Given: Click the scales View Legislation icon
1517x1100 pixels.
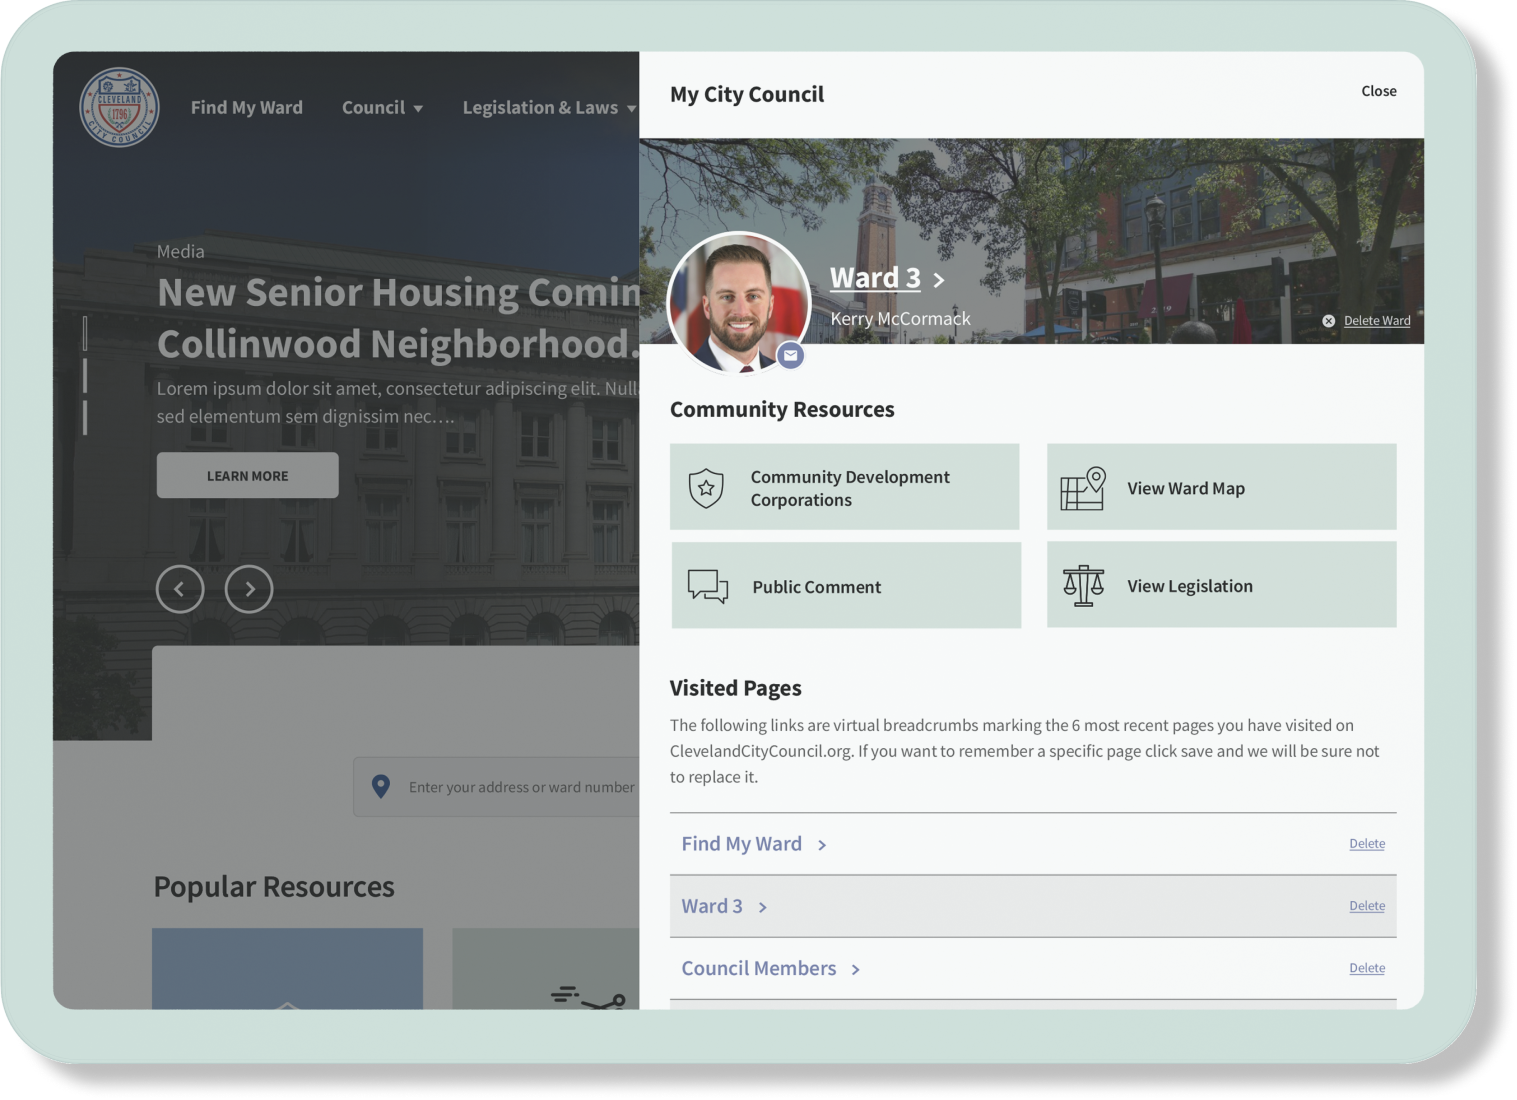Looking at the screenshot, I should pyautogui.click(x=1083, y=586).
